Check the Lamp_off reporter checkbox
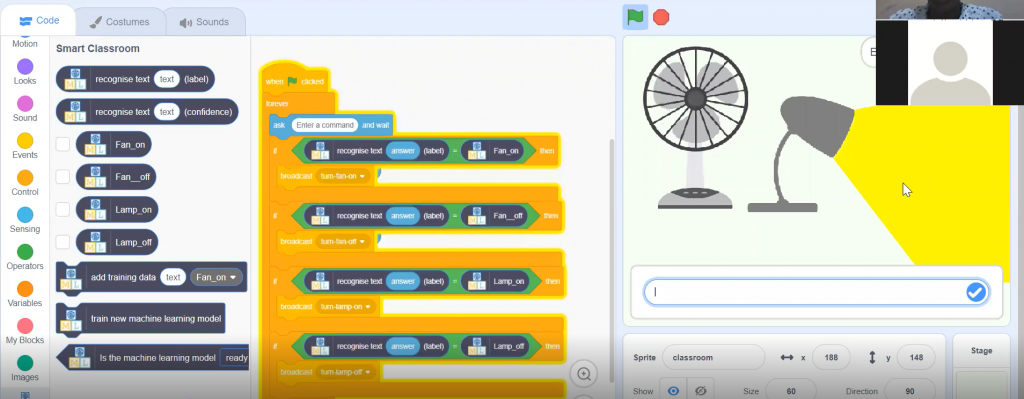The image size is (1024, 399). (x=63, y=242)
